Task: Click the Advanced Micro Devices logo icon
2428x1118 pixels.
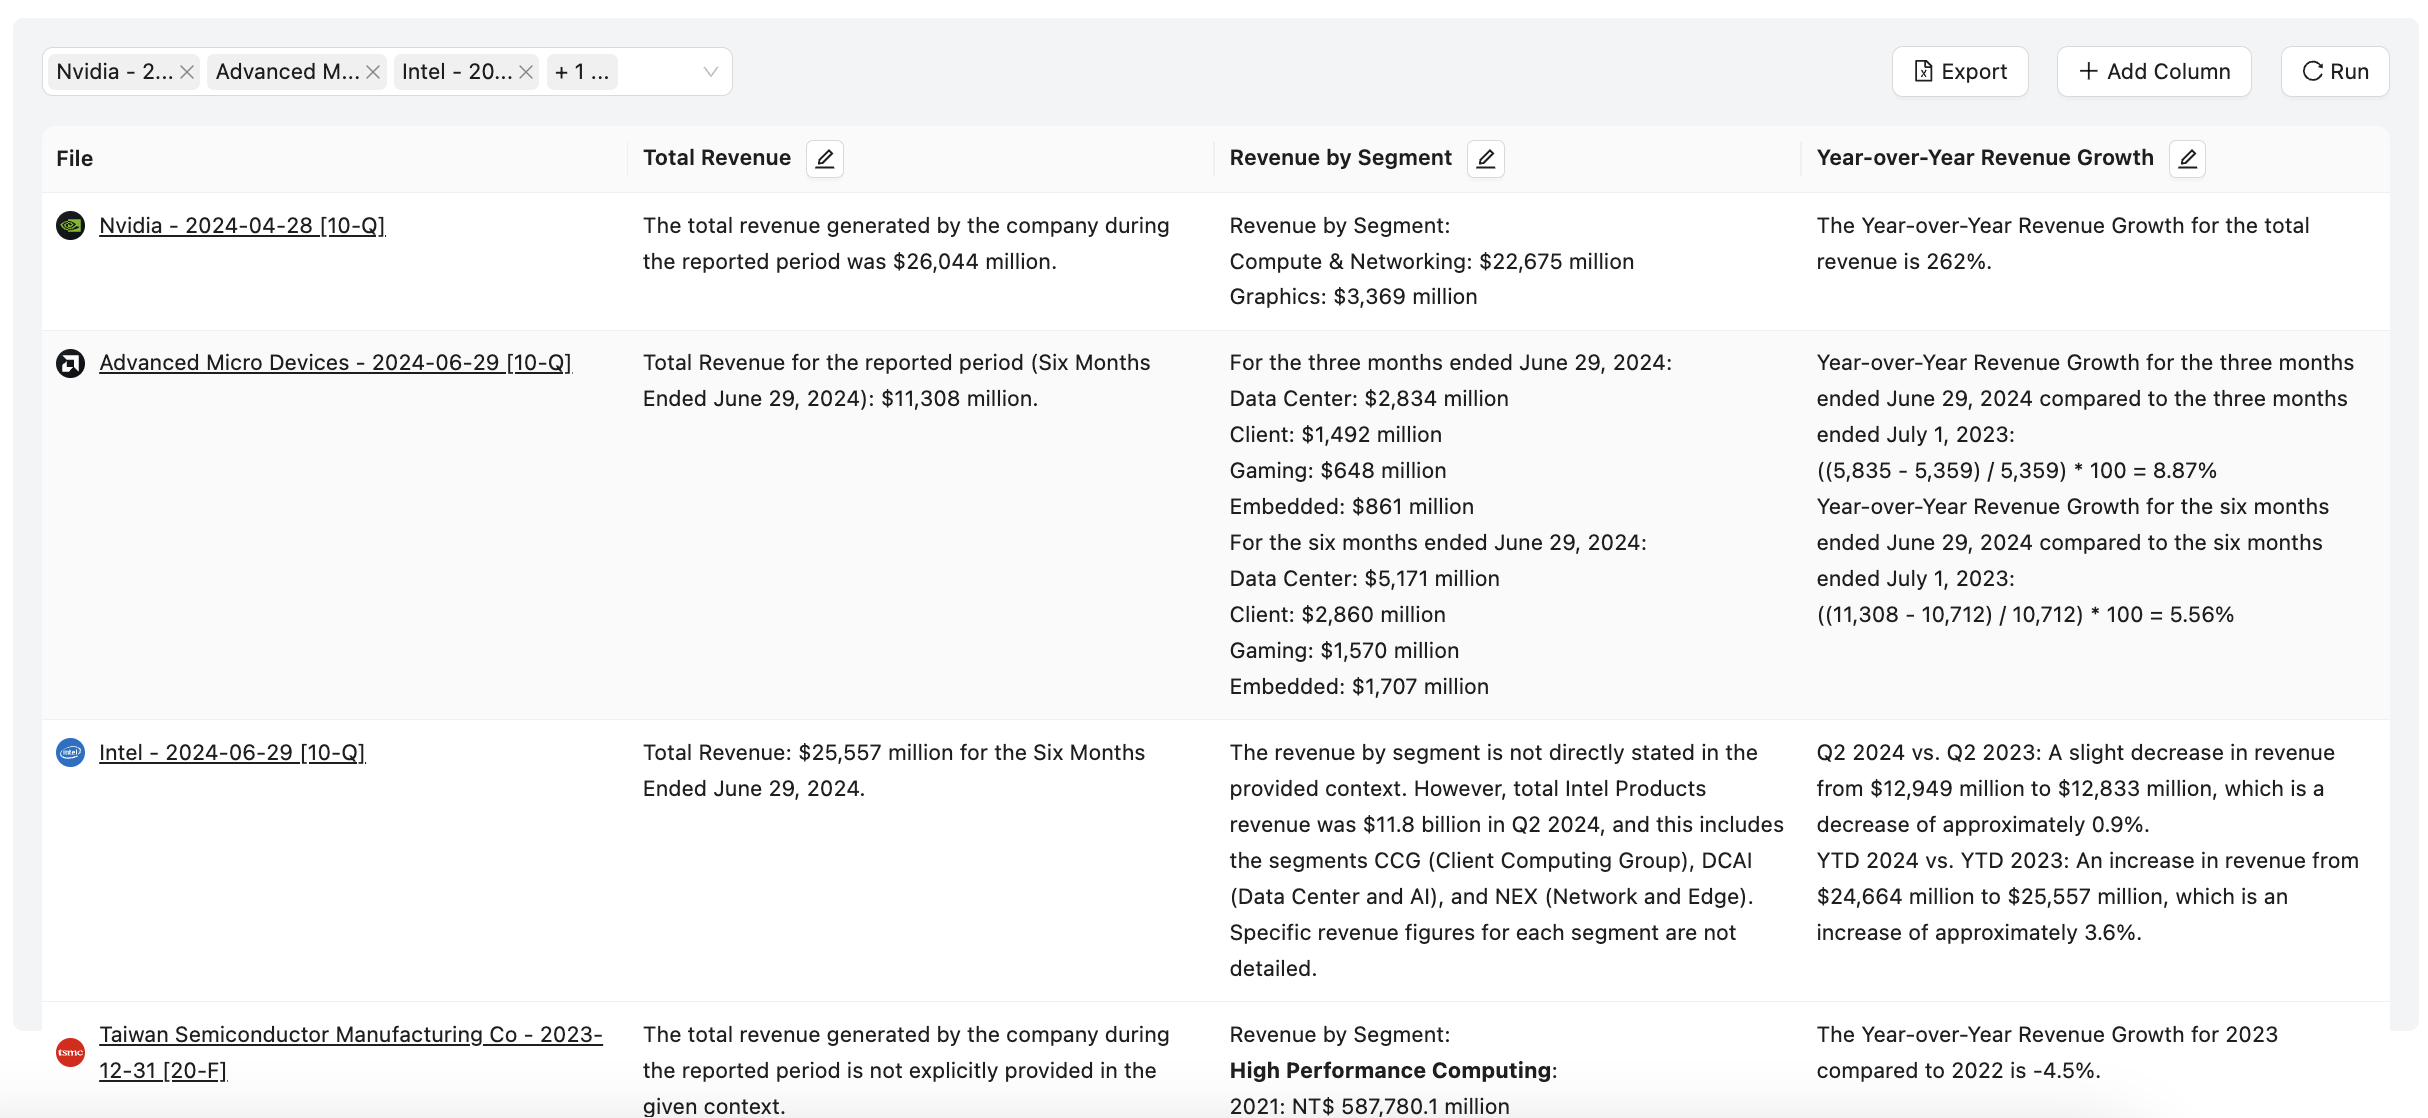Action: click(x=70, y=363)
